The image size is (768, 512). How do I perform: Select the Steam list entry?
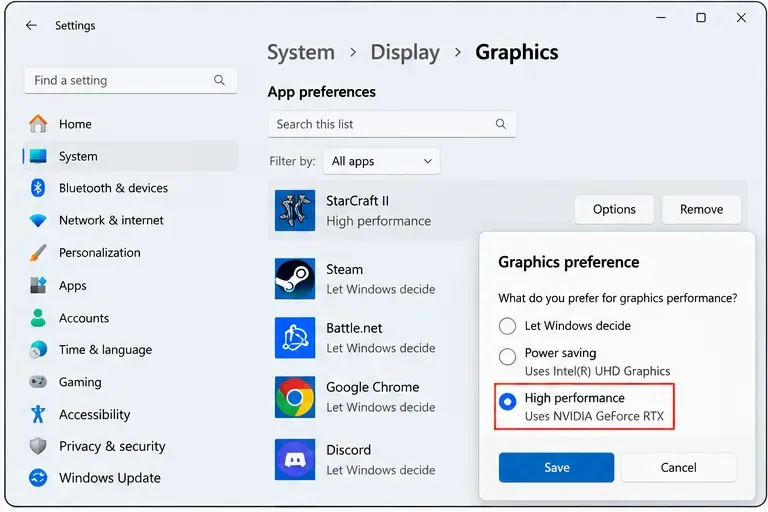(373, 279)
